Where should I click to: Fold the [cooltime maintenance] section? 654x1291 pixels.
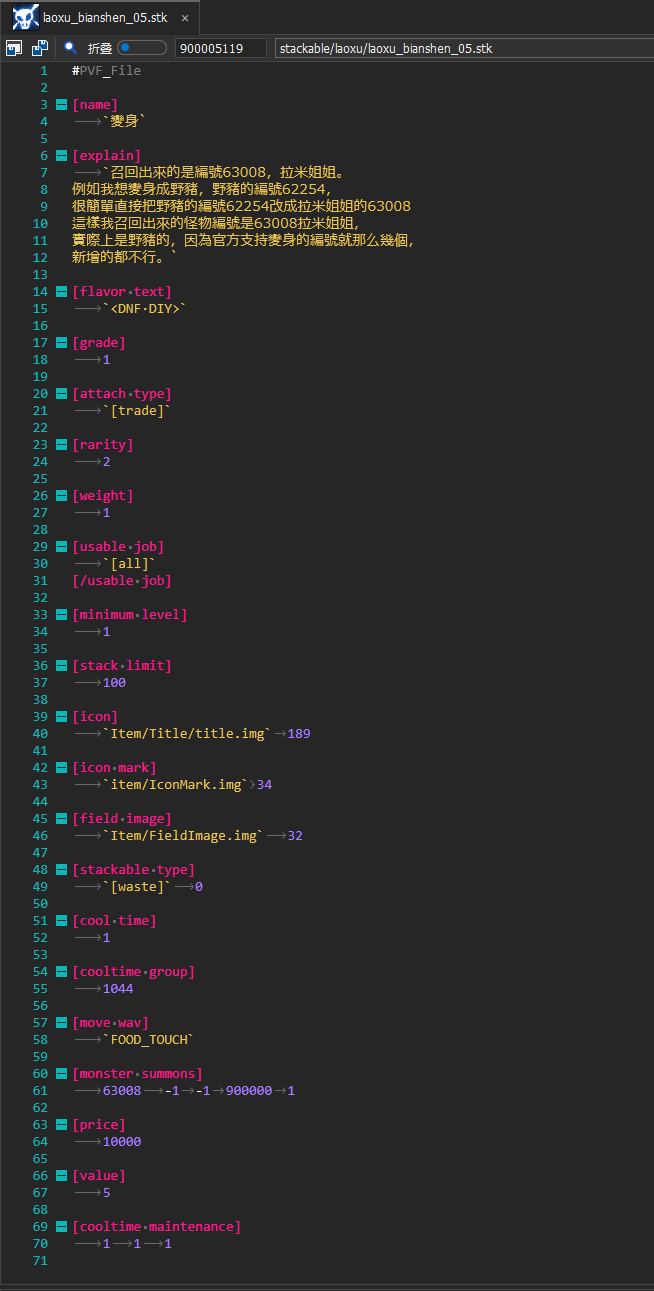pyautogui.click(x=61, y=1227)
